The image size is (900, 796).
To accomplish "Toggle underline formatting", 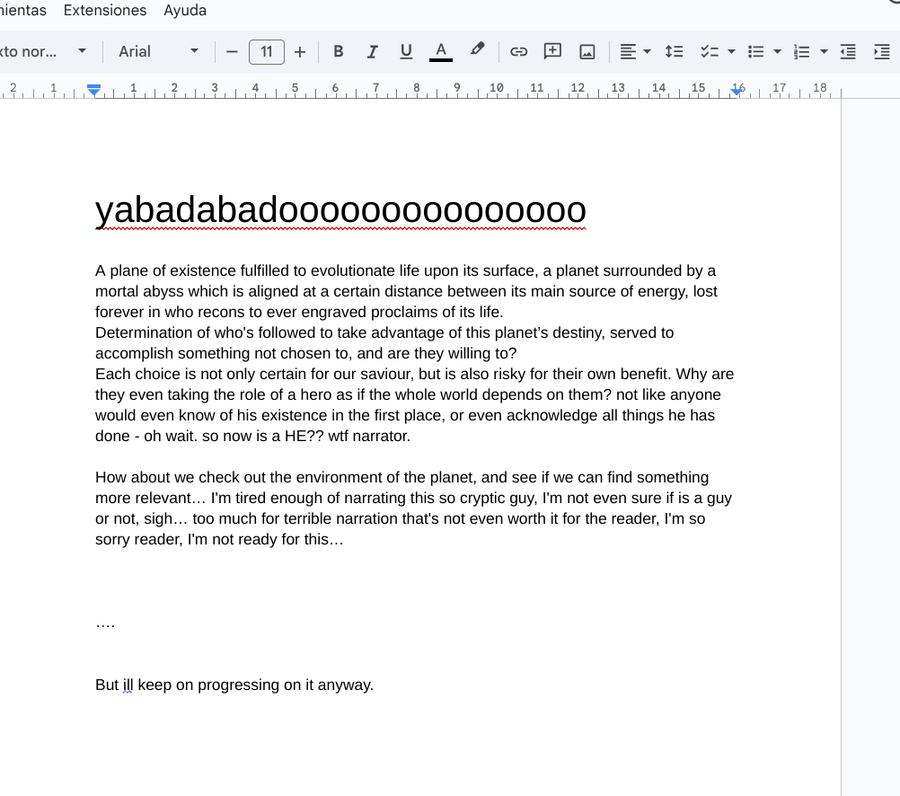I will coord(406,52).
